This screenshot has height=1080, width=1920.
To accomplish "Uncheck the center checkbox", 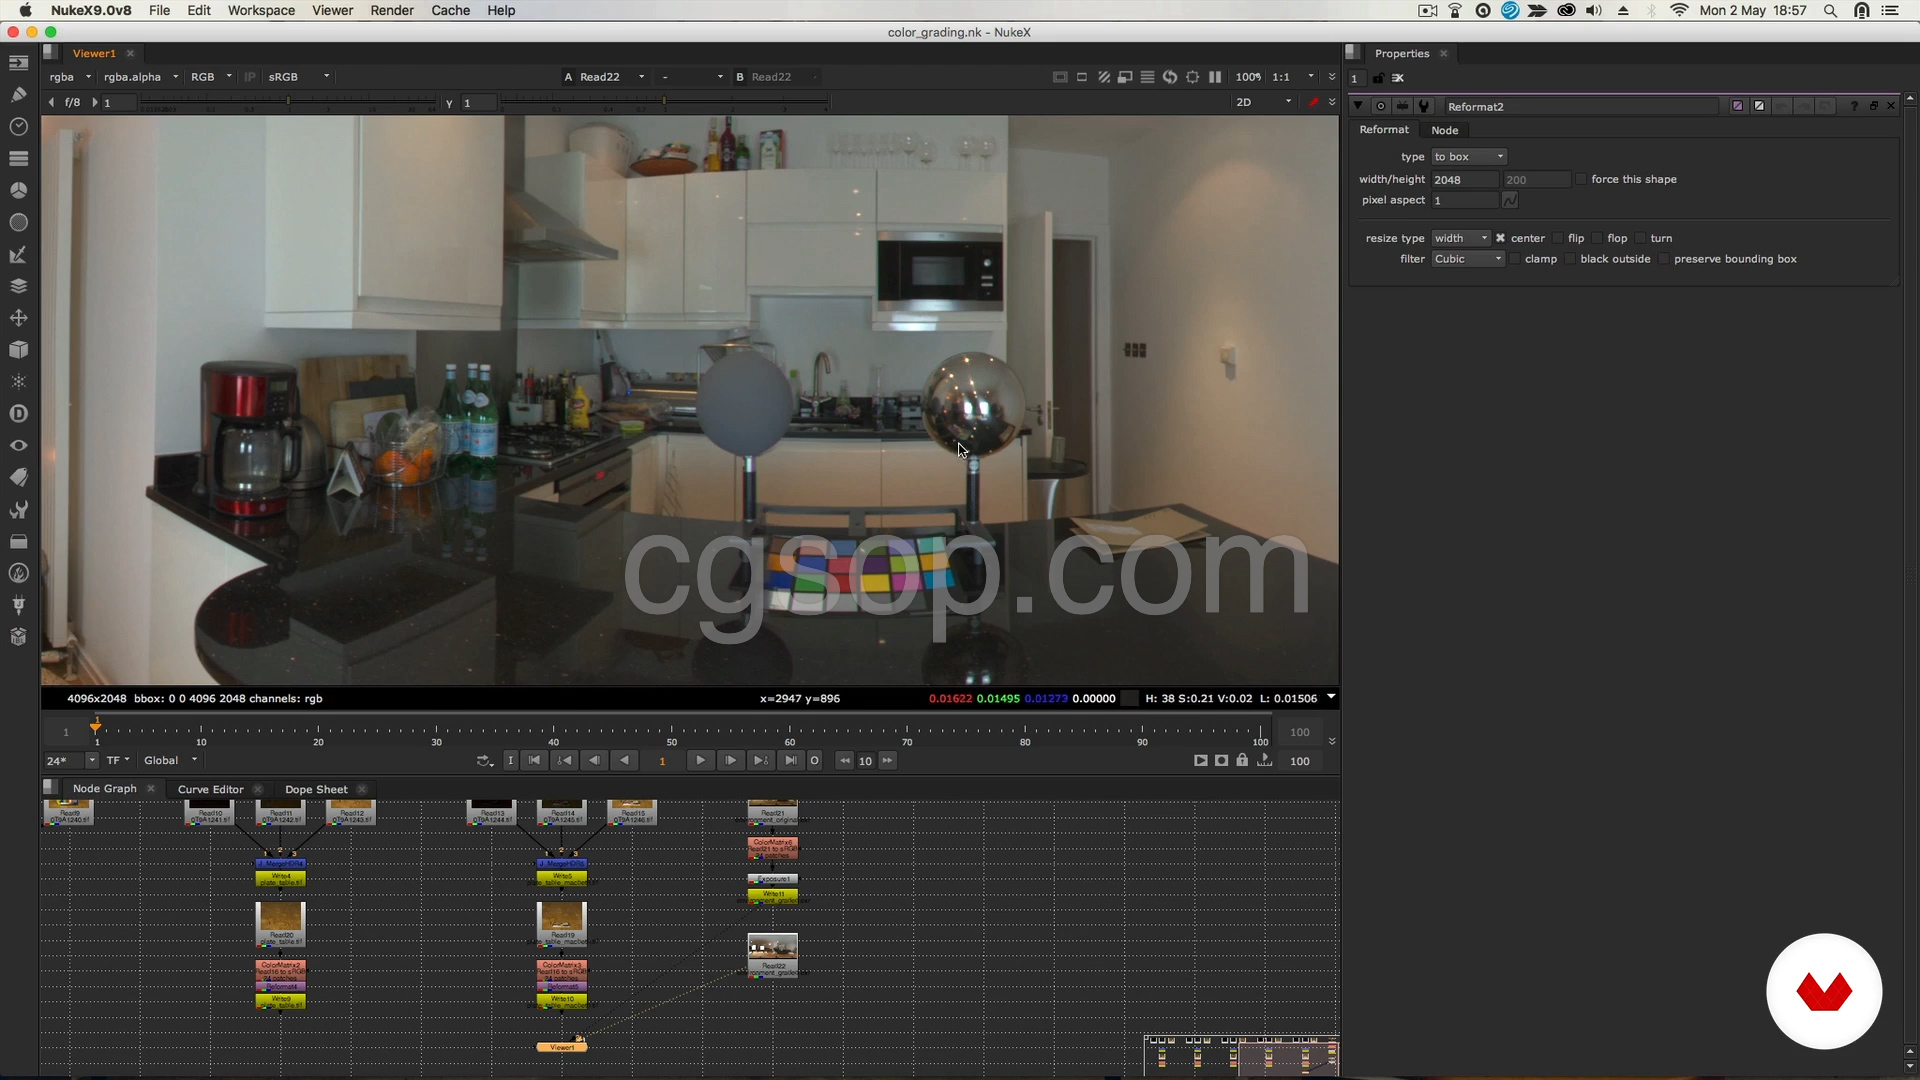I will (x=1500, y=238).
